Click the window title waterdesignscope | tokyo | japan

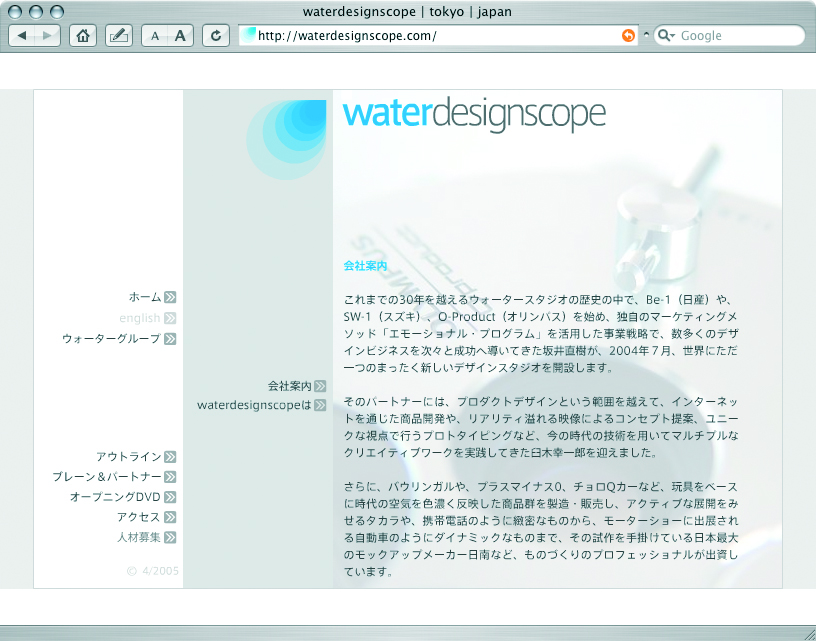pyautogui.click(x=407, y=11)
